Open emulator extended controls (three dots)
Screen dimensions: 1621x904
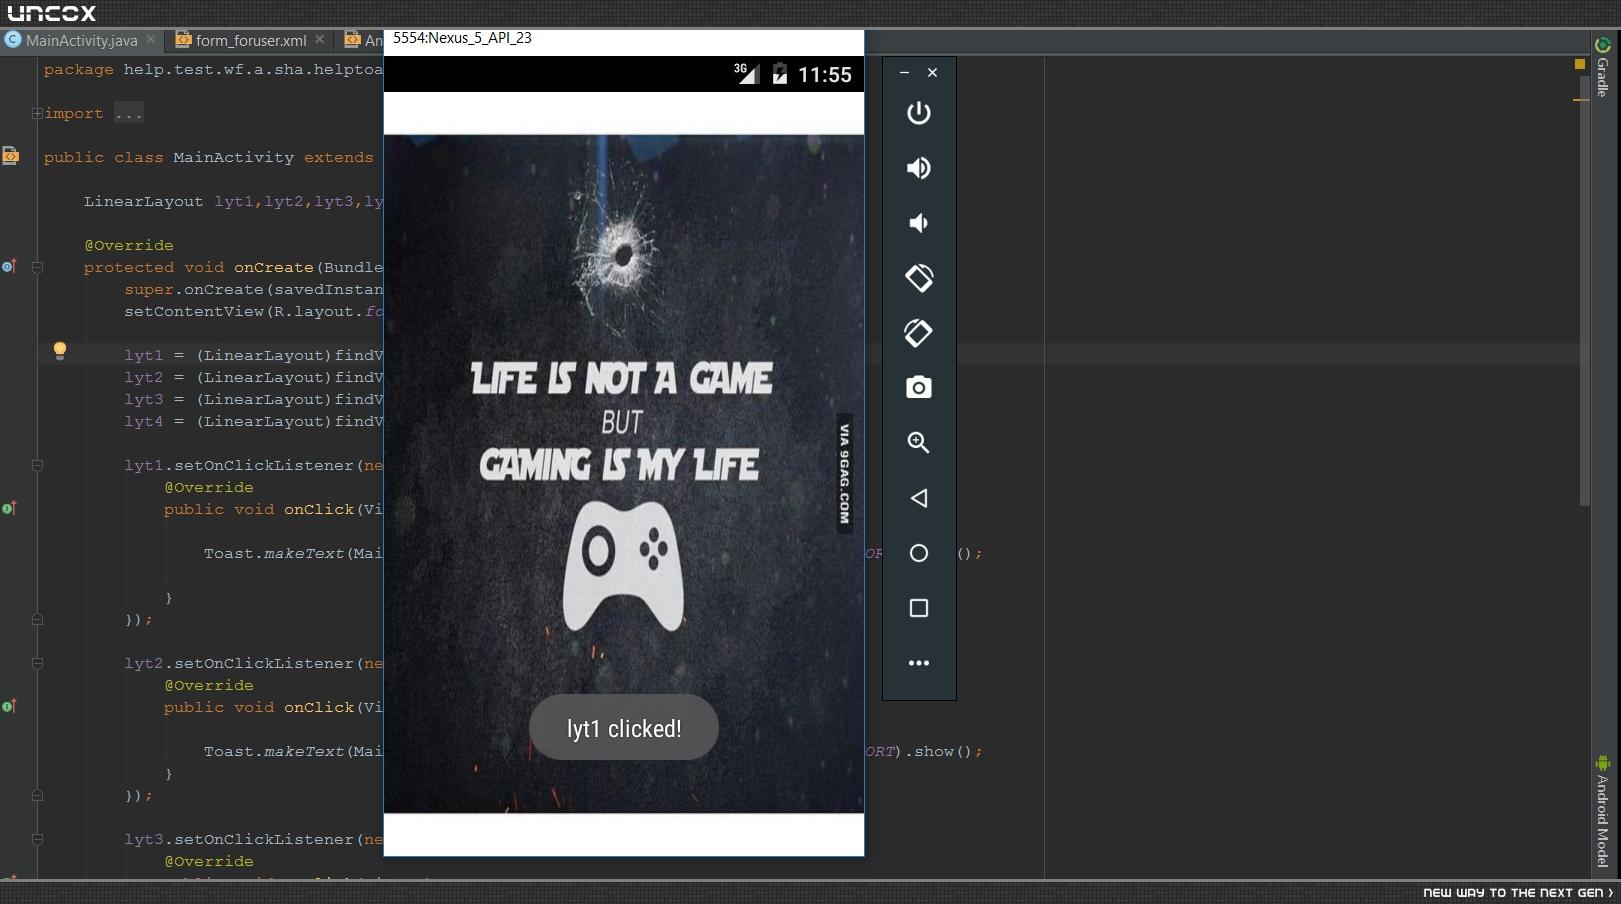pyautogui.click(x=918, y=663)
